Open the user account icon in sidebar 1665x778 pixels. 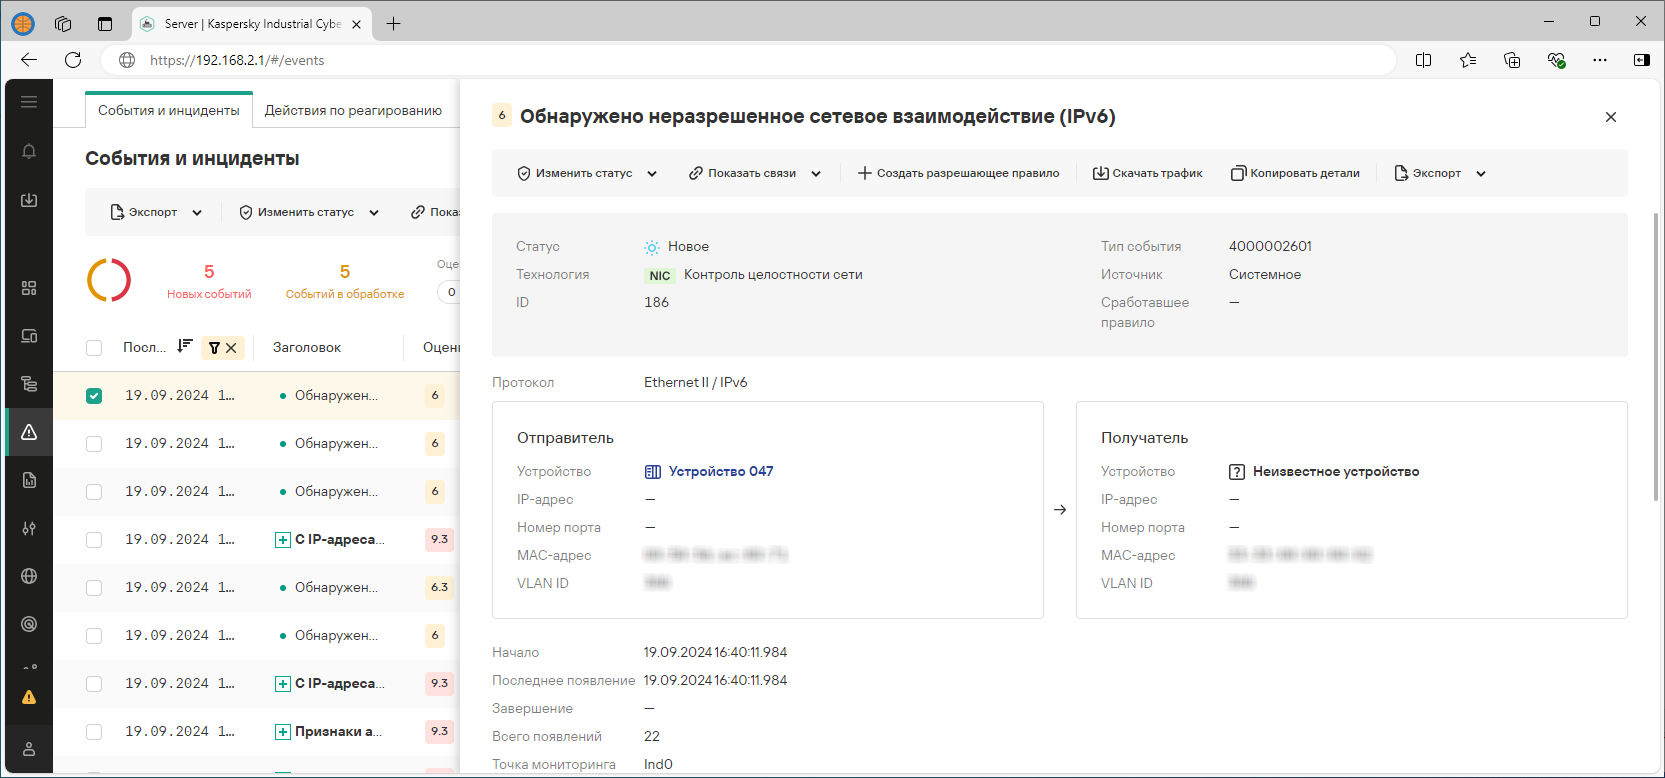click(x=29, y=749)
